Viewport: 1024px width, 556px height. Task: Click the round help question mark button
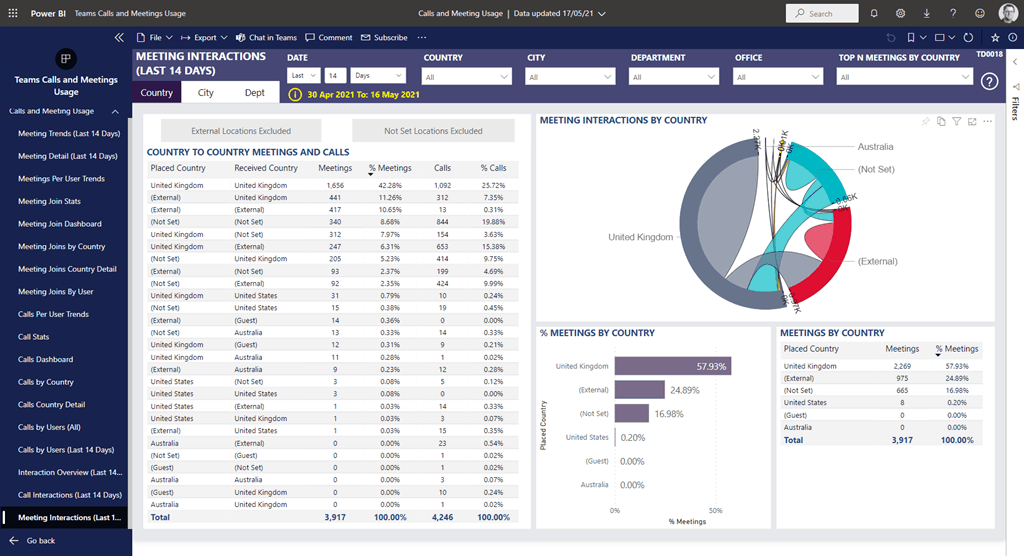[989, 81]
